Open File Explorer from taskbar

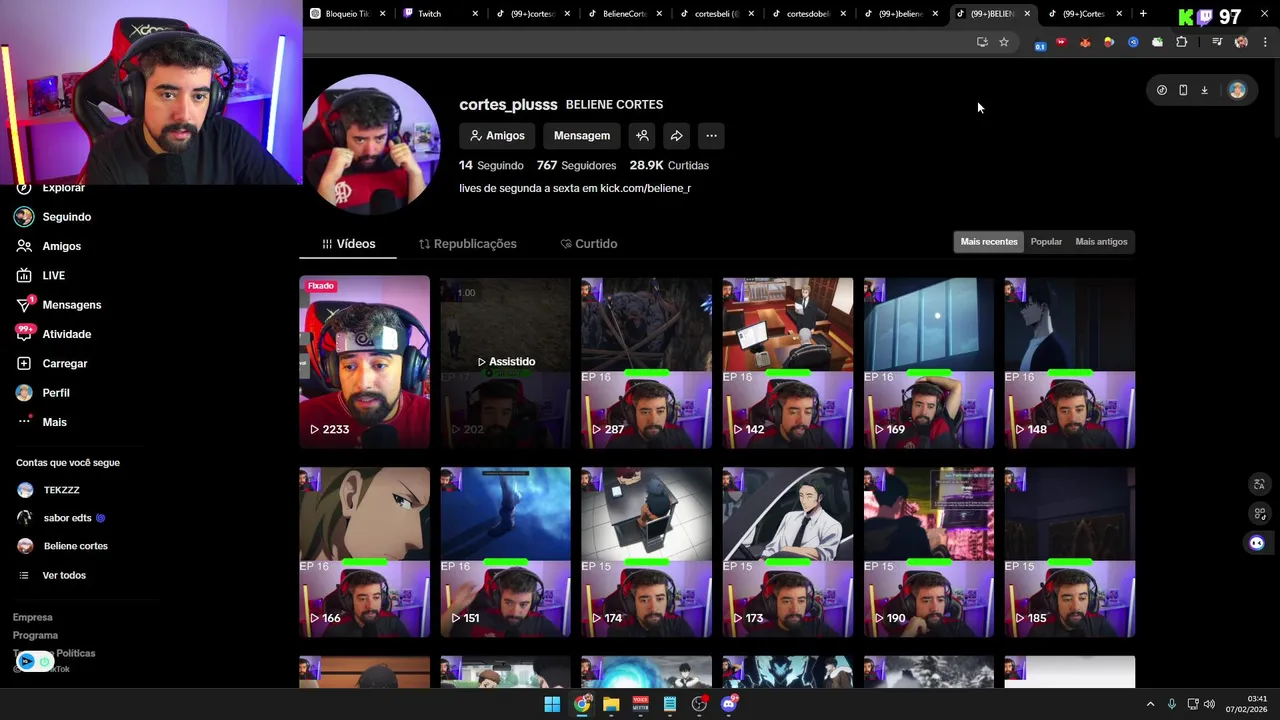611,704
